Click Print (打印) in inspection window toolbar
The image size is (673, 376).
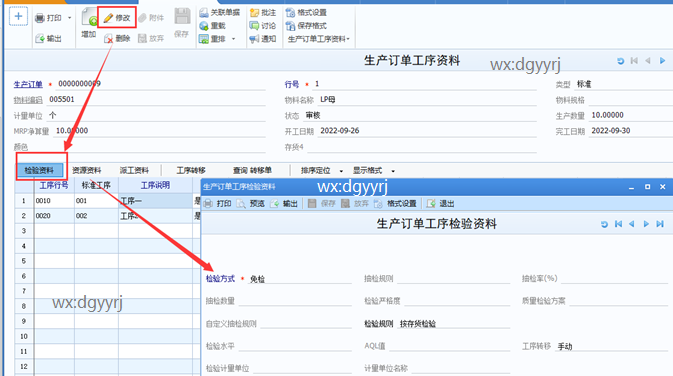pyautogui.click(x=218, y=203)
